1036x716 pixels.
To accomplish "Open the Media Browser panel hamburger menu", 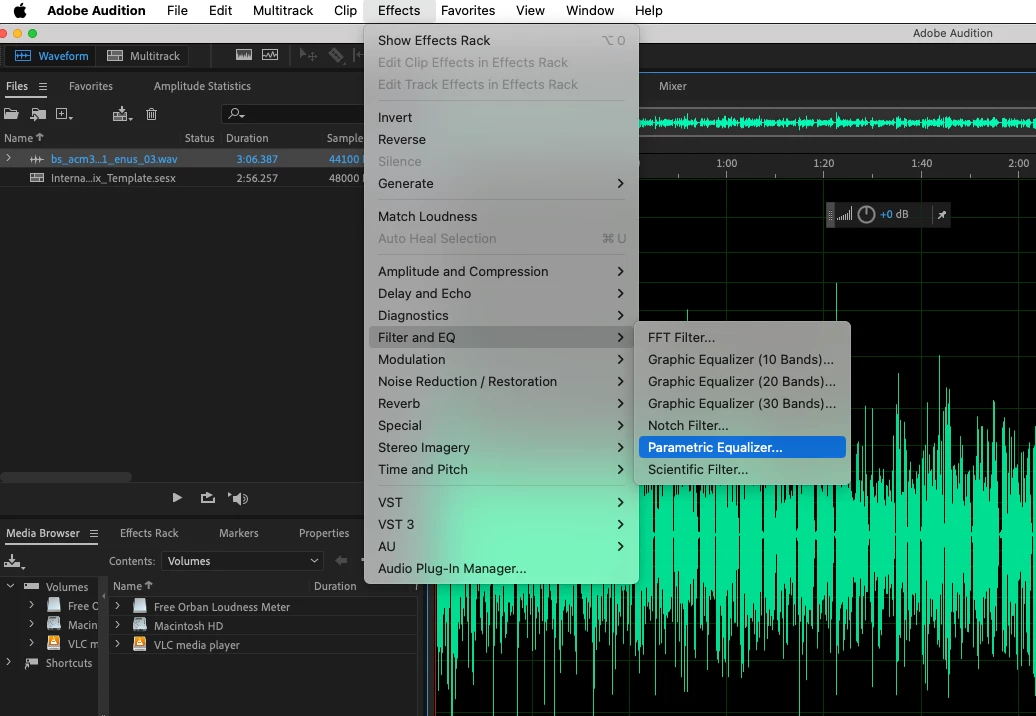I will pyautogui.click(x=94, y=533).
